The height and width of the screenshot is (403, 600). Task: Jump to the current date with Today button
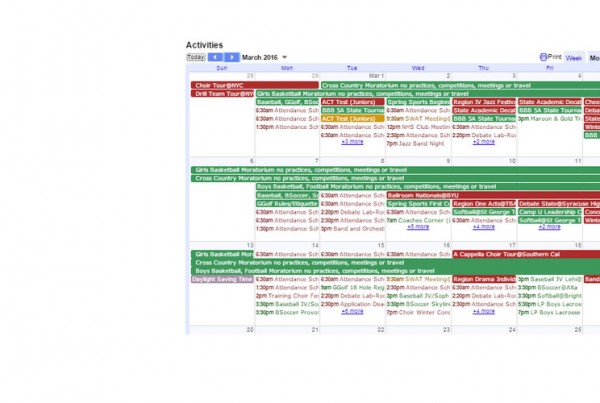pos(196,57)
